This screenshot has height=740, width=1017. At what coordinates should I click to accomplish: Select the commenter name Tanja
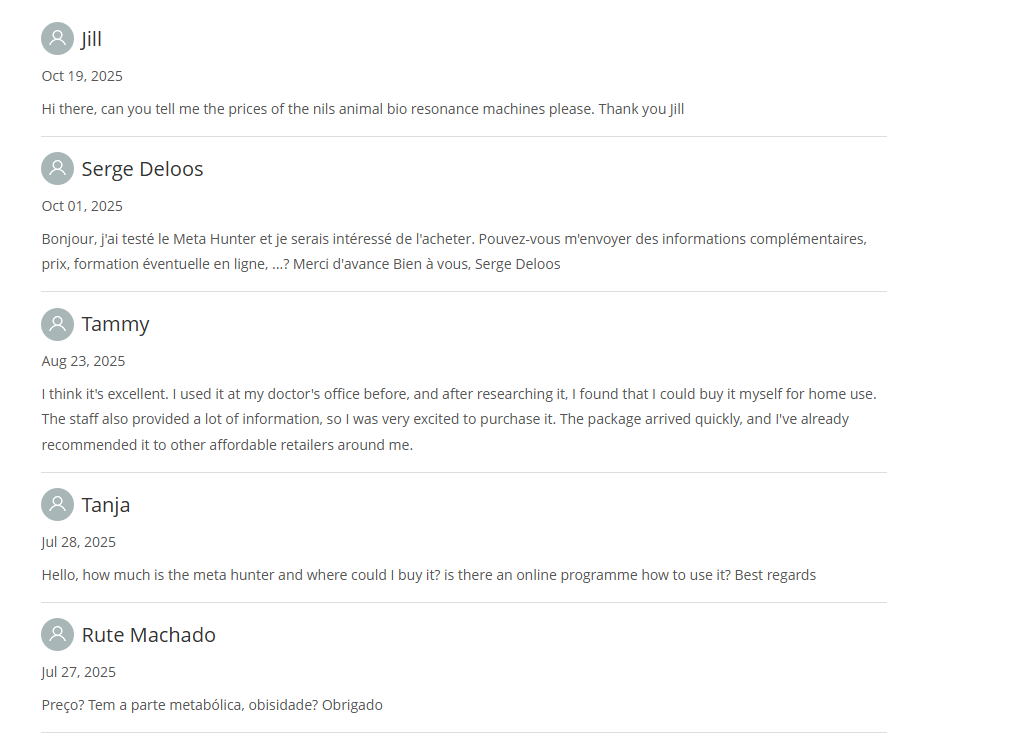tap(106, 505)
